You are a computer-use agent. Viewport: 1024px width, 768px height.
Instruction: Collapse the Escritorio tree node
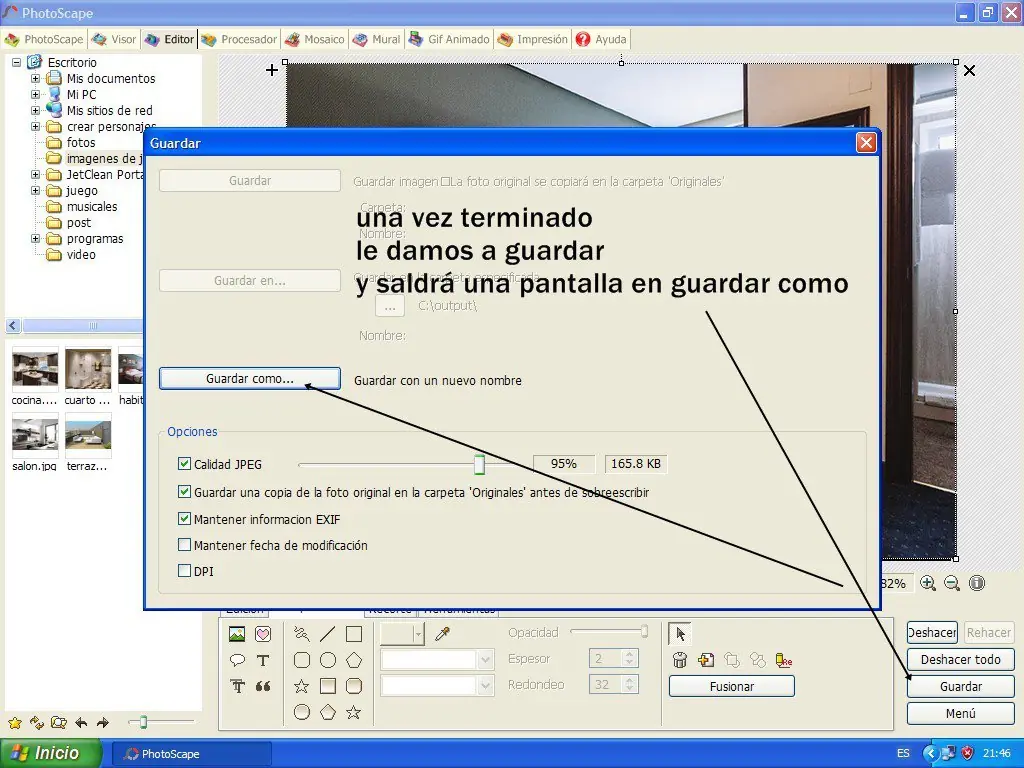tap(16, 63)
